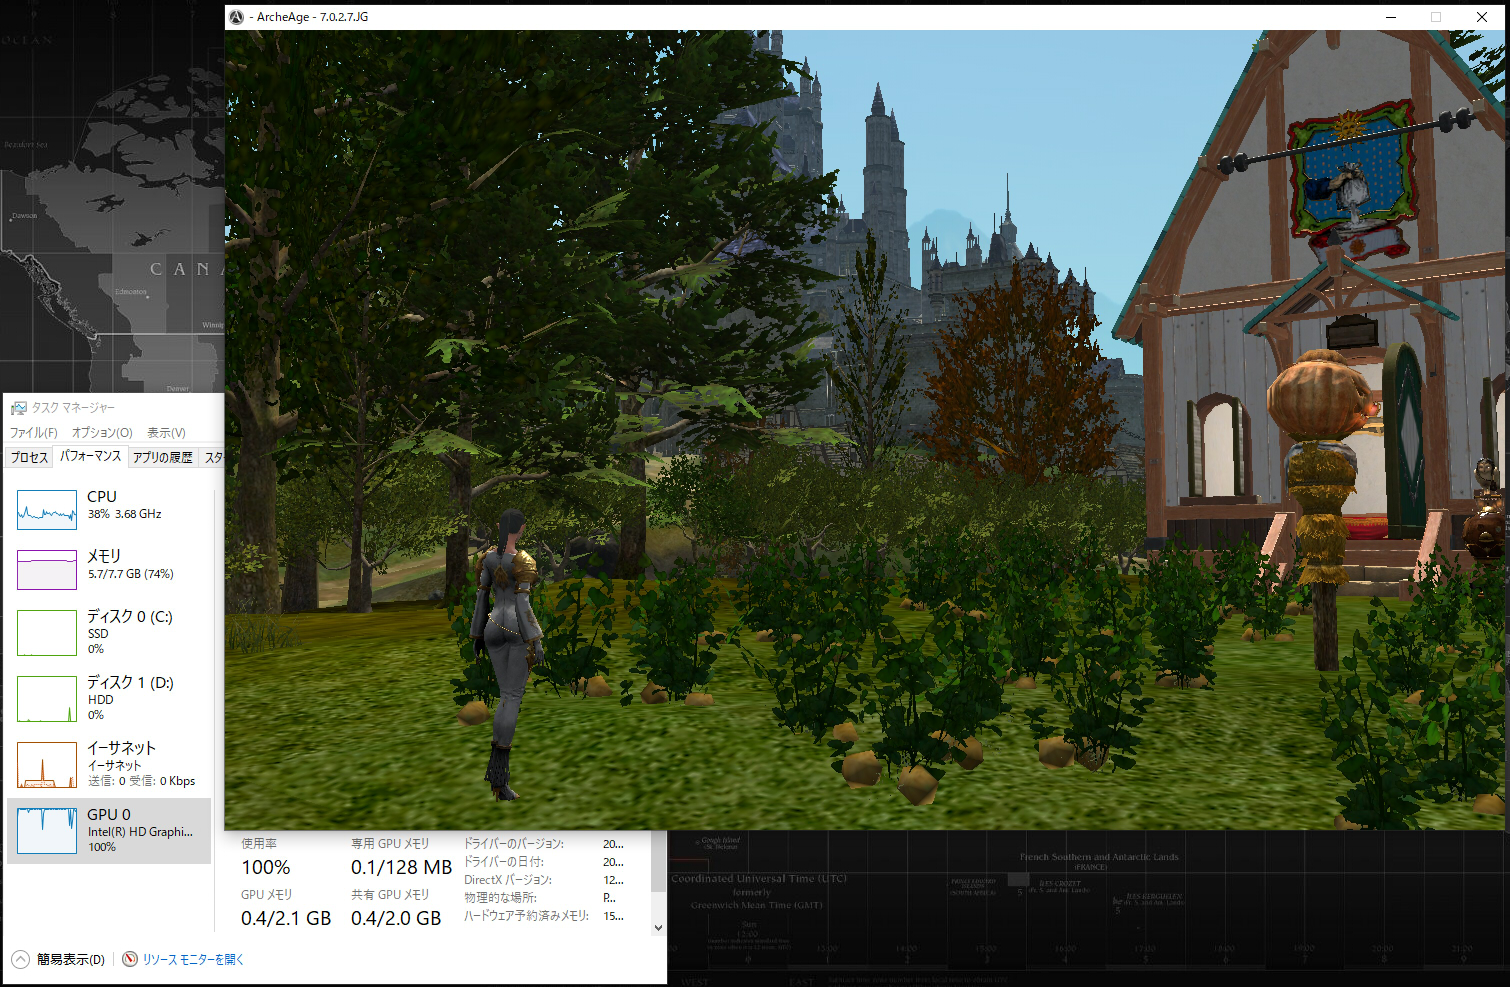Click the player character in ArcheAge
The width and height of the screenshot is (1510, 987).
pyautogui.click(x=507, y=654)
